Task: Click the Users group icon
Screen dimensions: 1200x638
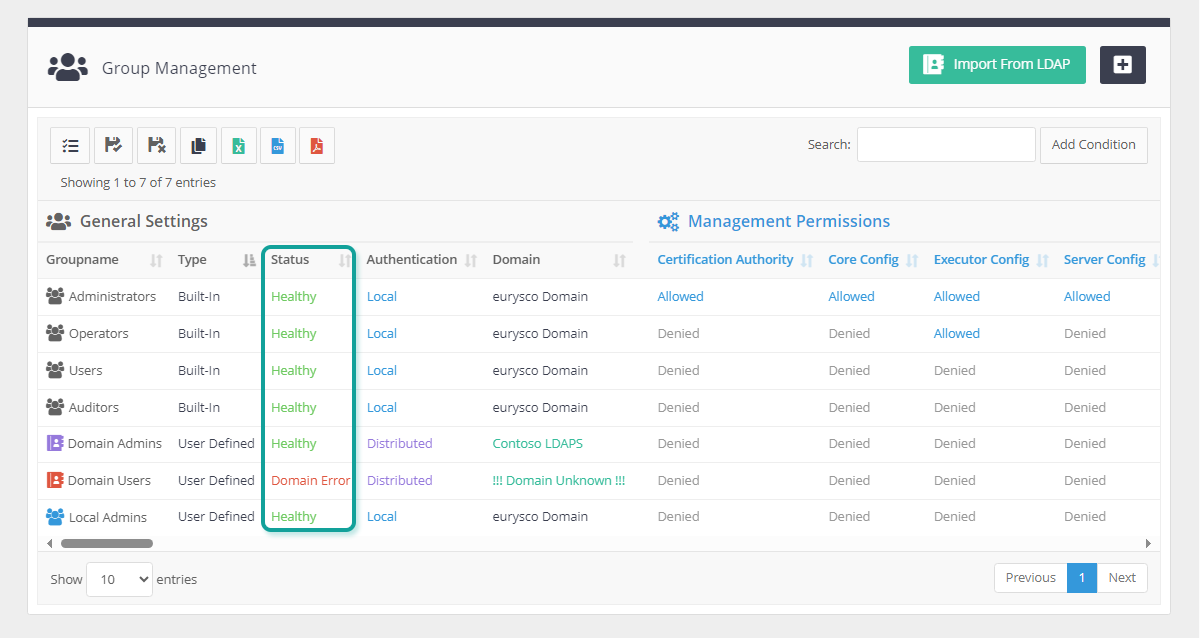Action: pos(55,370)
